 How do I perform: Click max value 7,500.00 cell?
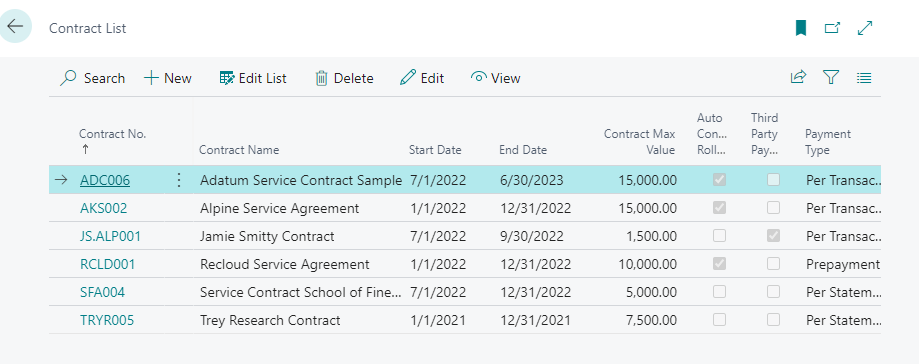(652, 320)
